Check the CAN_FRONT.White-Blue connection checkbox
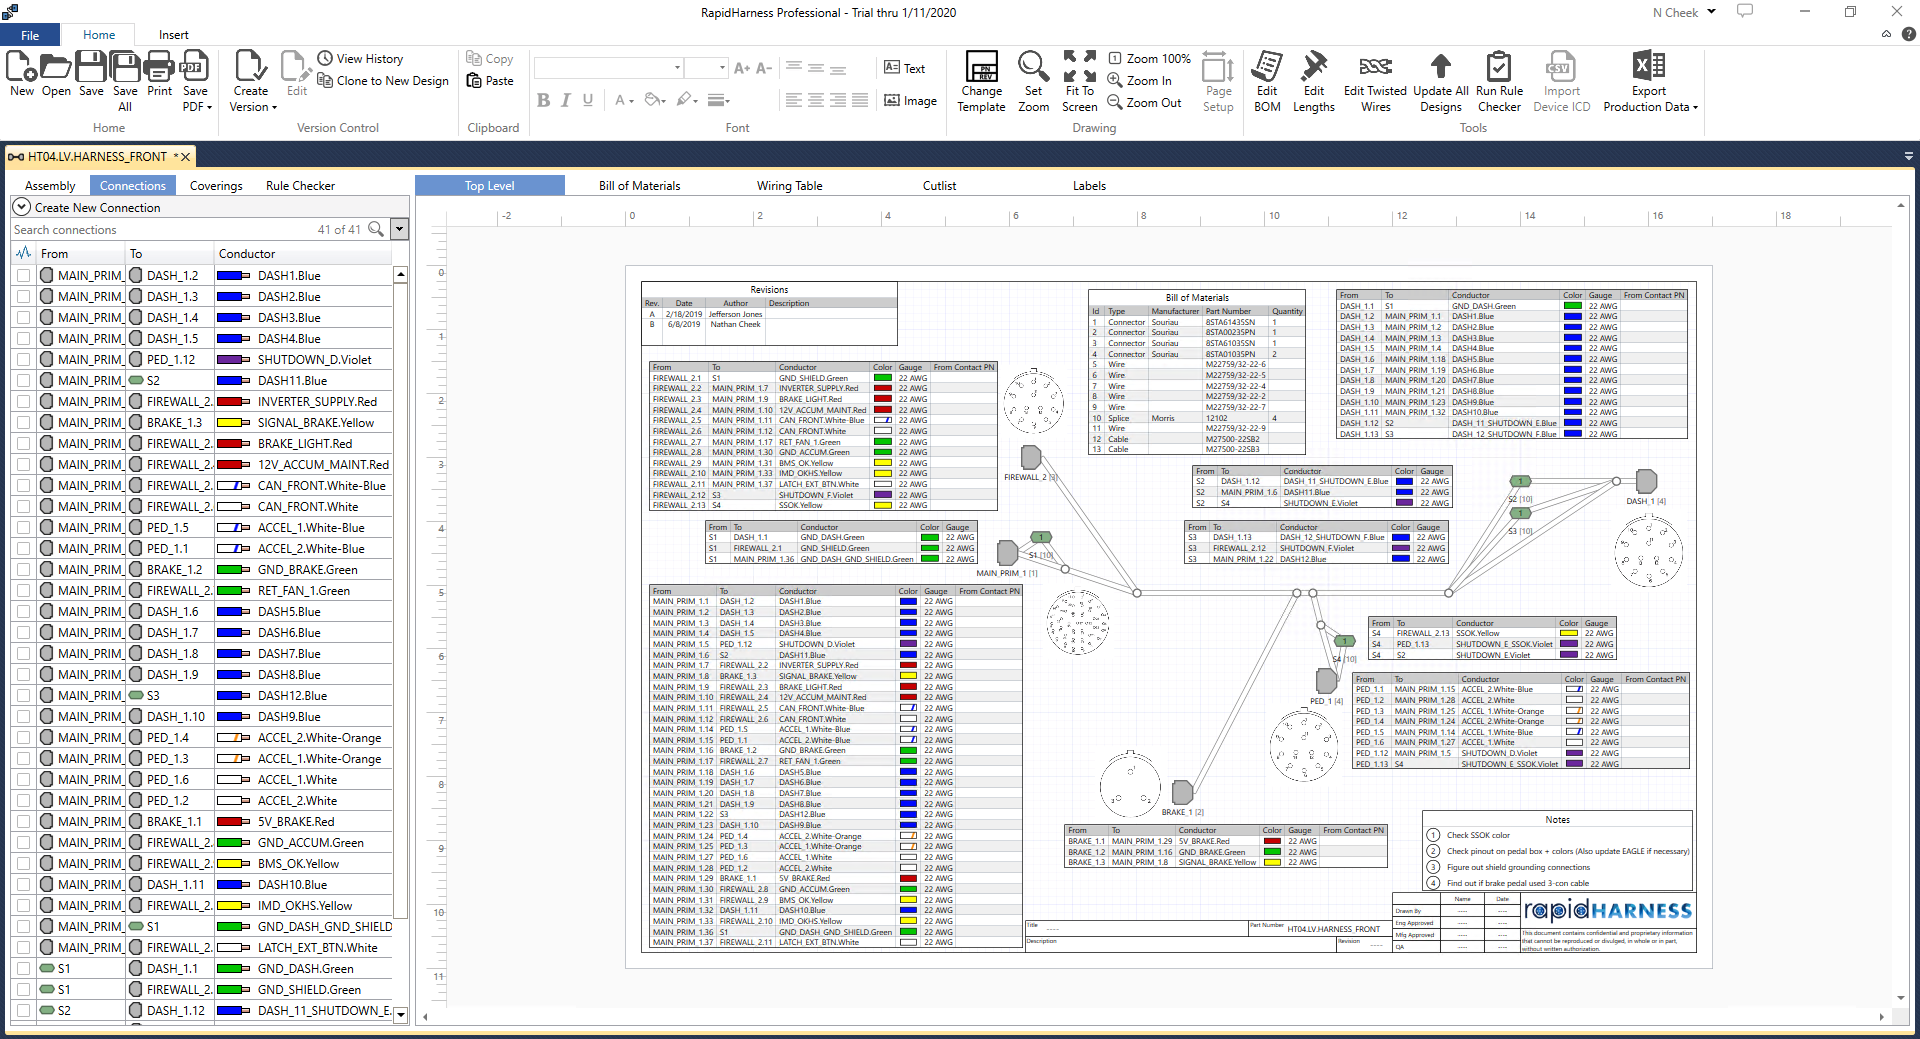Image resolution: width=1920 pixels, height=1039 pixels. [x=23, y=485]
